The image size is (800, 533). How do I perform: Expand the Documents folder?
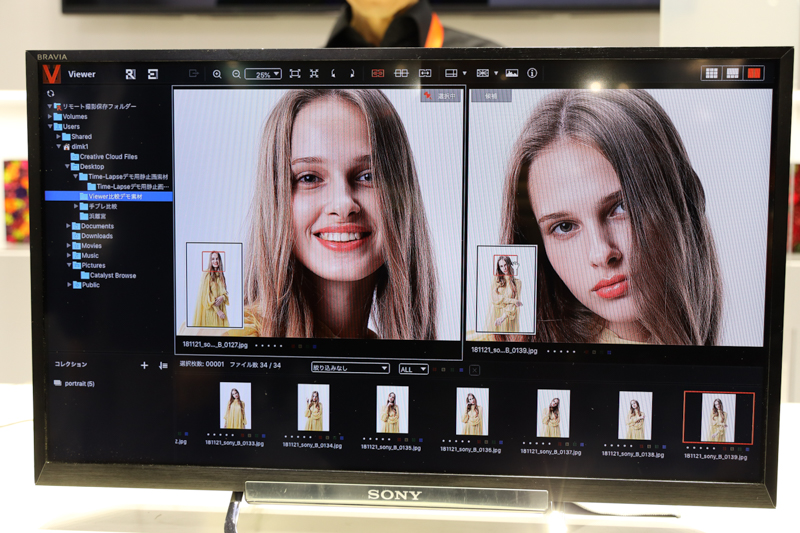68,225
